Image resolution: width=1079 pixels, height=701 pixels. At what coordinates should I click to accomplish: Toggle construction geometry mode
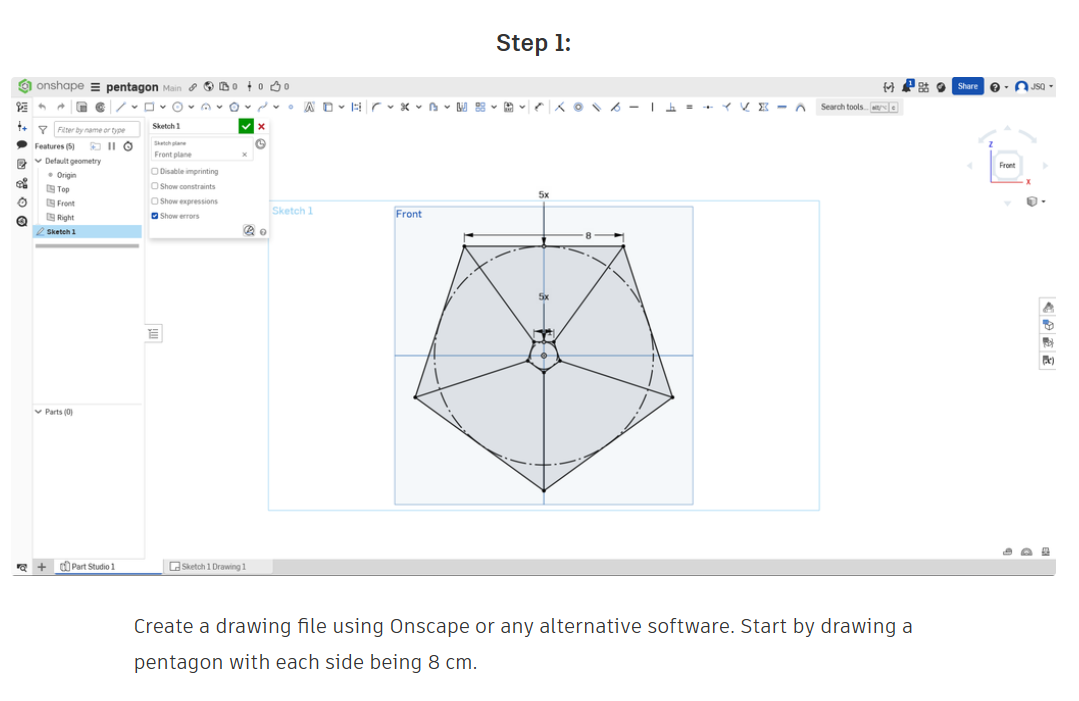click(356, 107)
